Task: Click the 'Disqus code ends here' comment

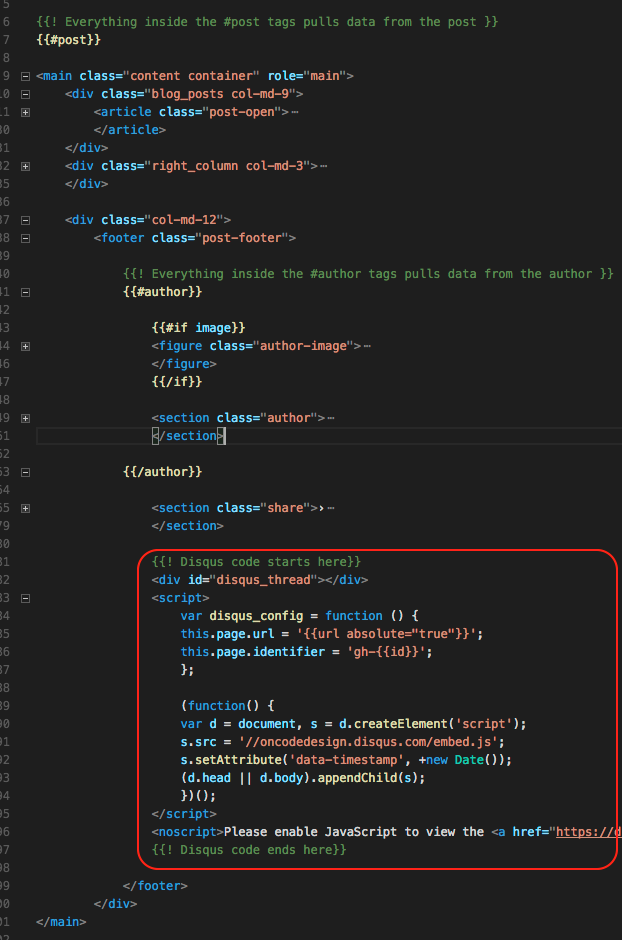Action: [249, 849]
